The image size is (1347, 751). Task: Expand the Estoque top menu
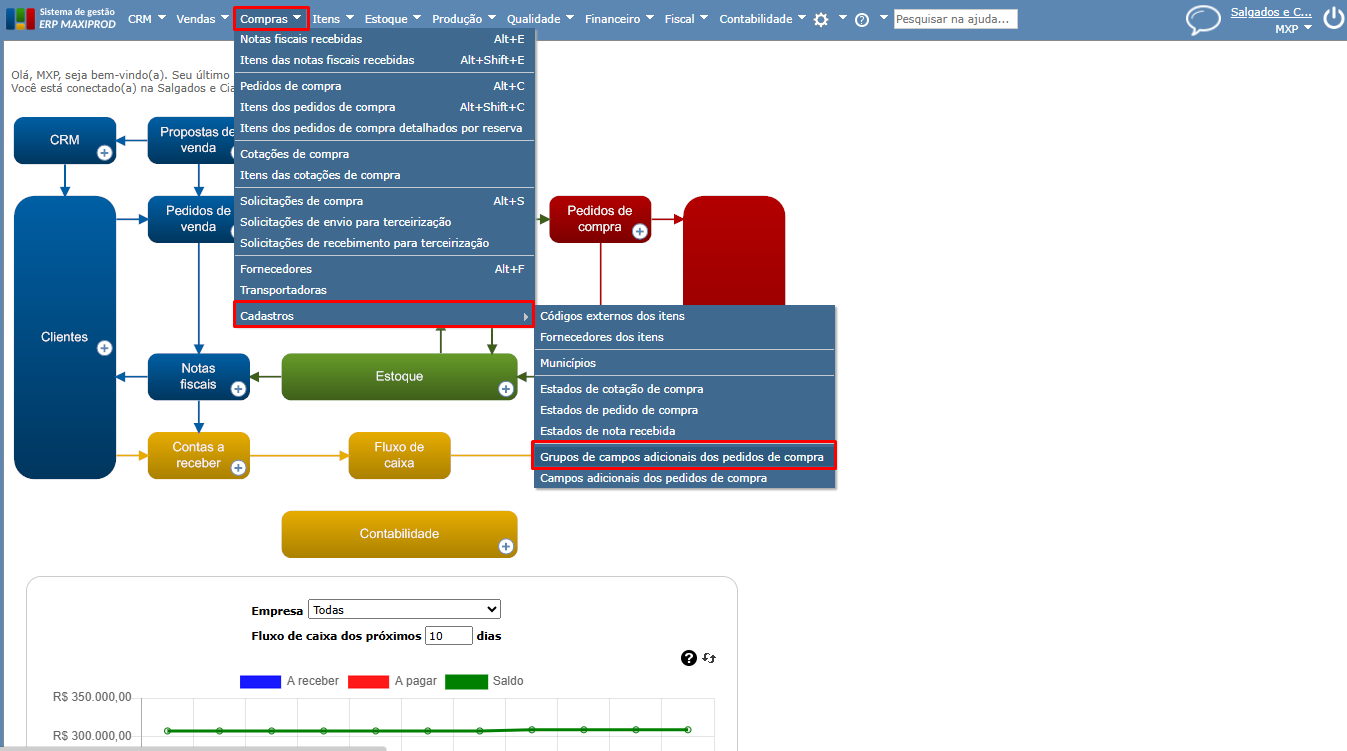tap(393, 19)
